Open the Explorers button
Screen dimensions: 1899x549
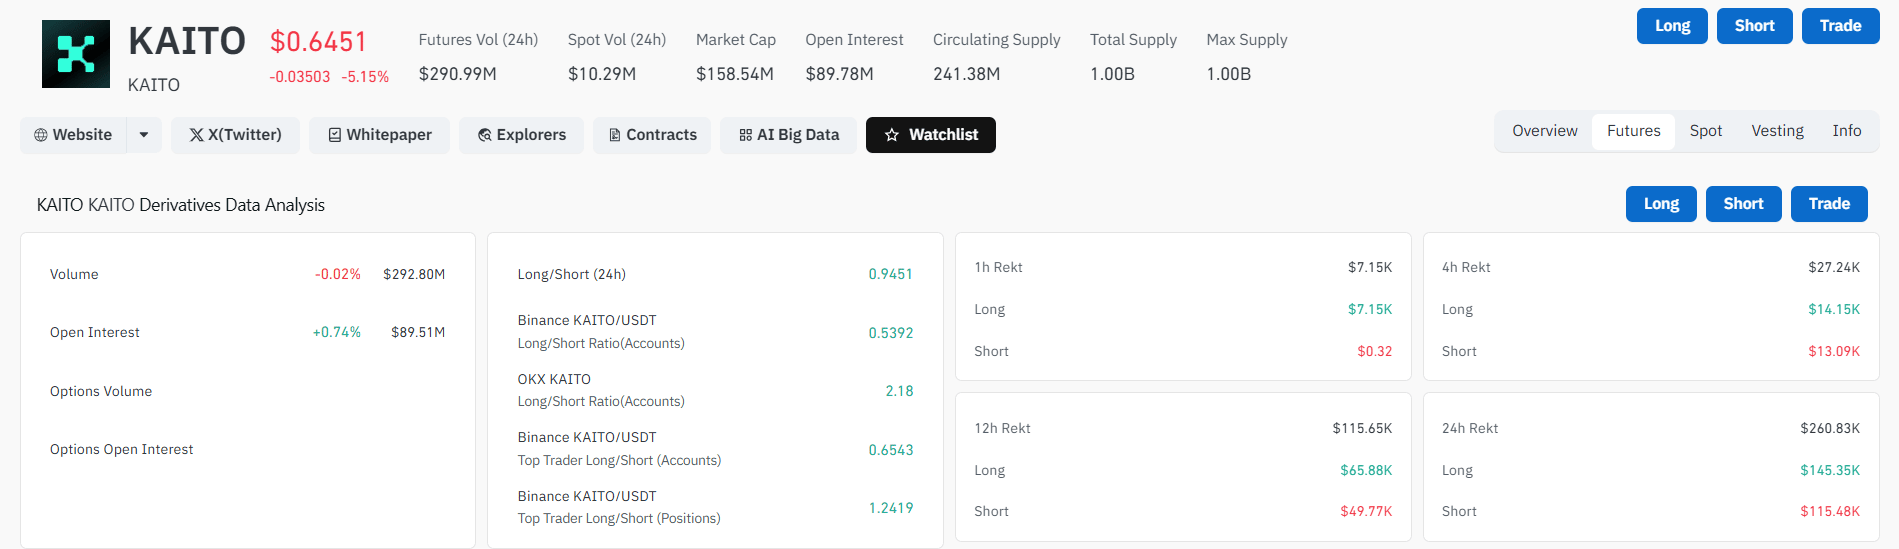pyautogui.click(x=521, y=135)
